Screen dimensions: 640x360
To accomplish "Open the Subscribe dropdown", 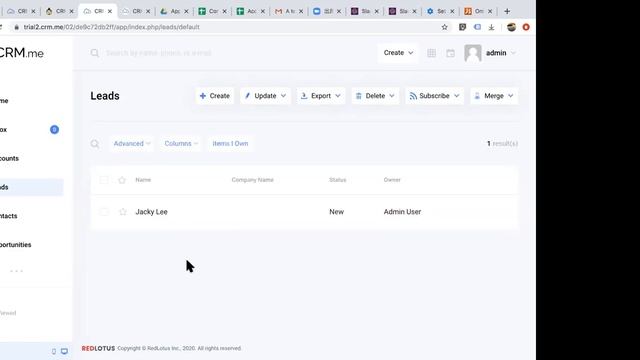I will (434, 96).
